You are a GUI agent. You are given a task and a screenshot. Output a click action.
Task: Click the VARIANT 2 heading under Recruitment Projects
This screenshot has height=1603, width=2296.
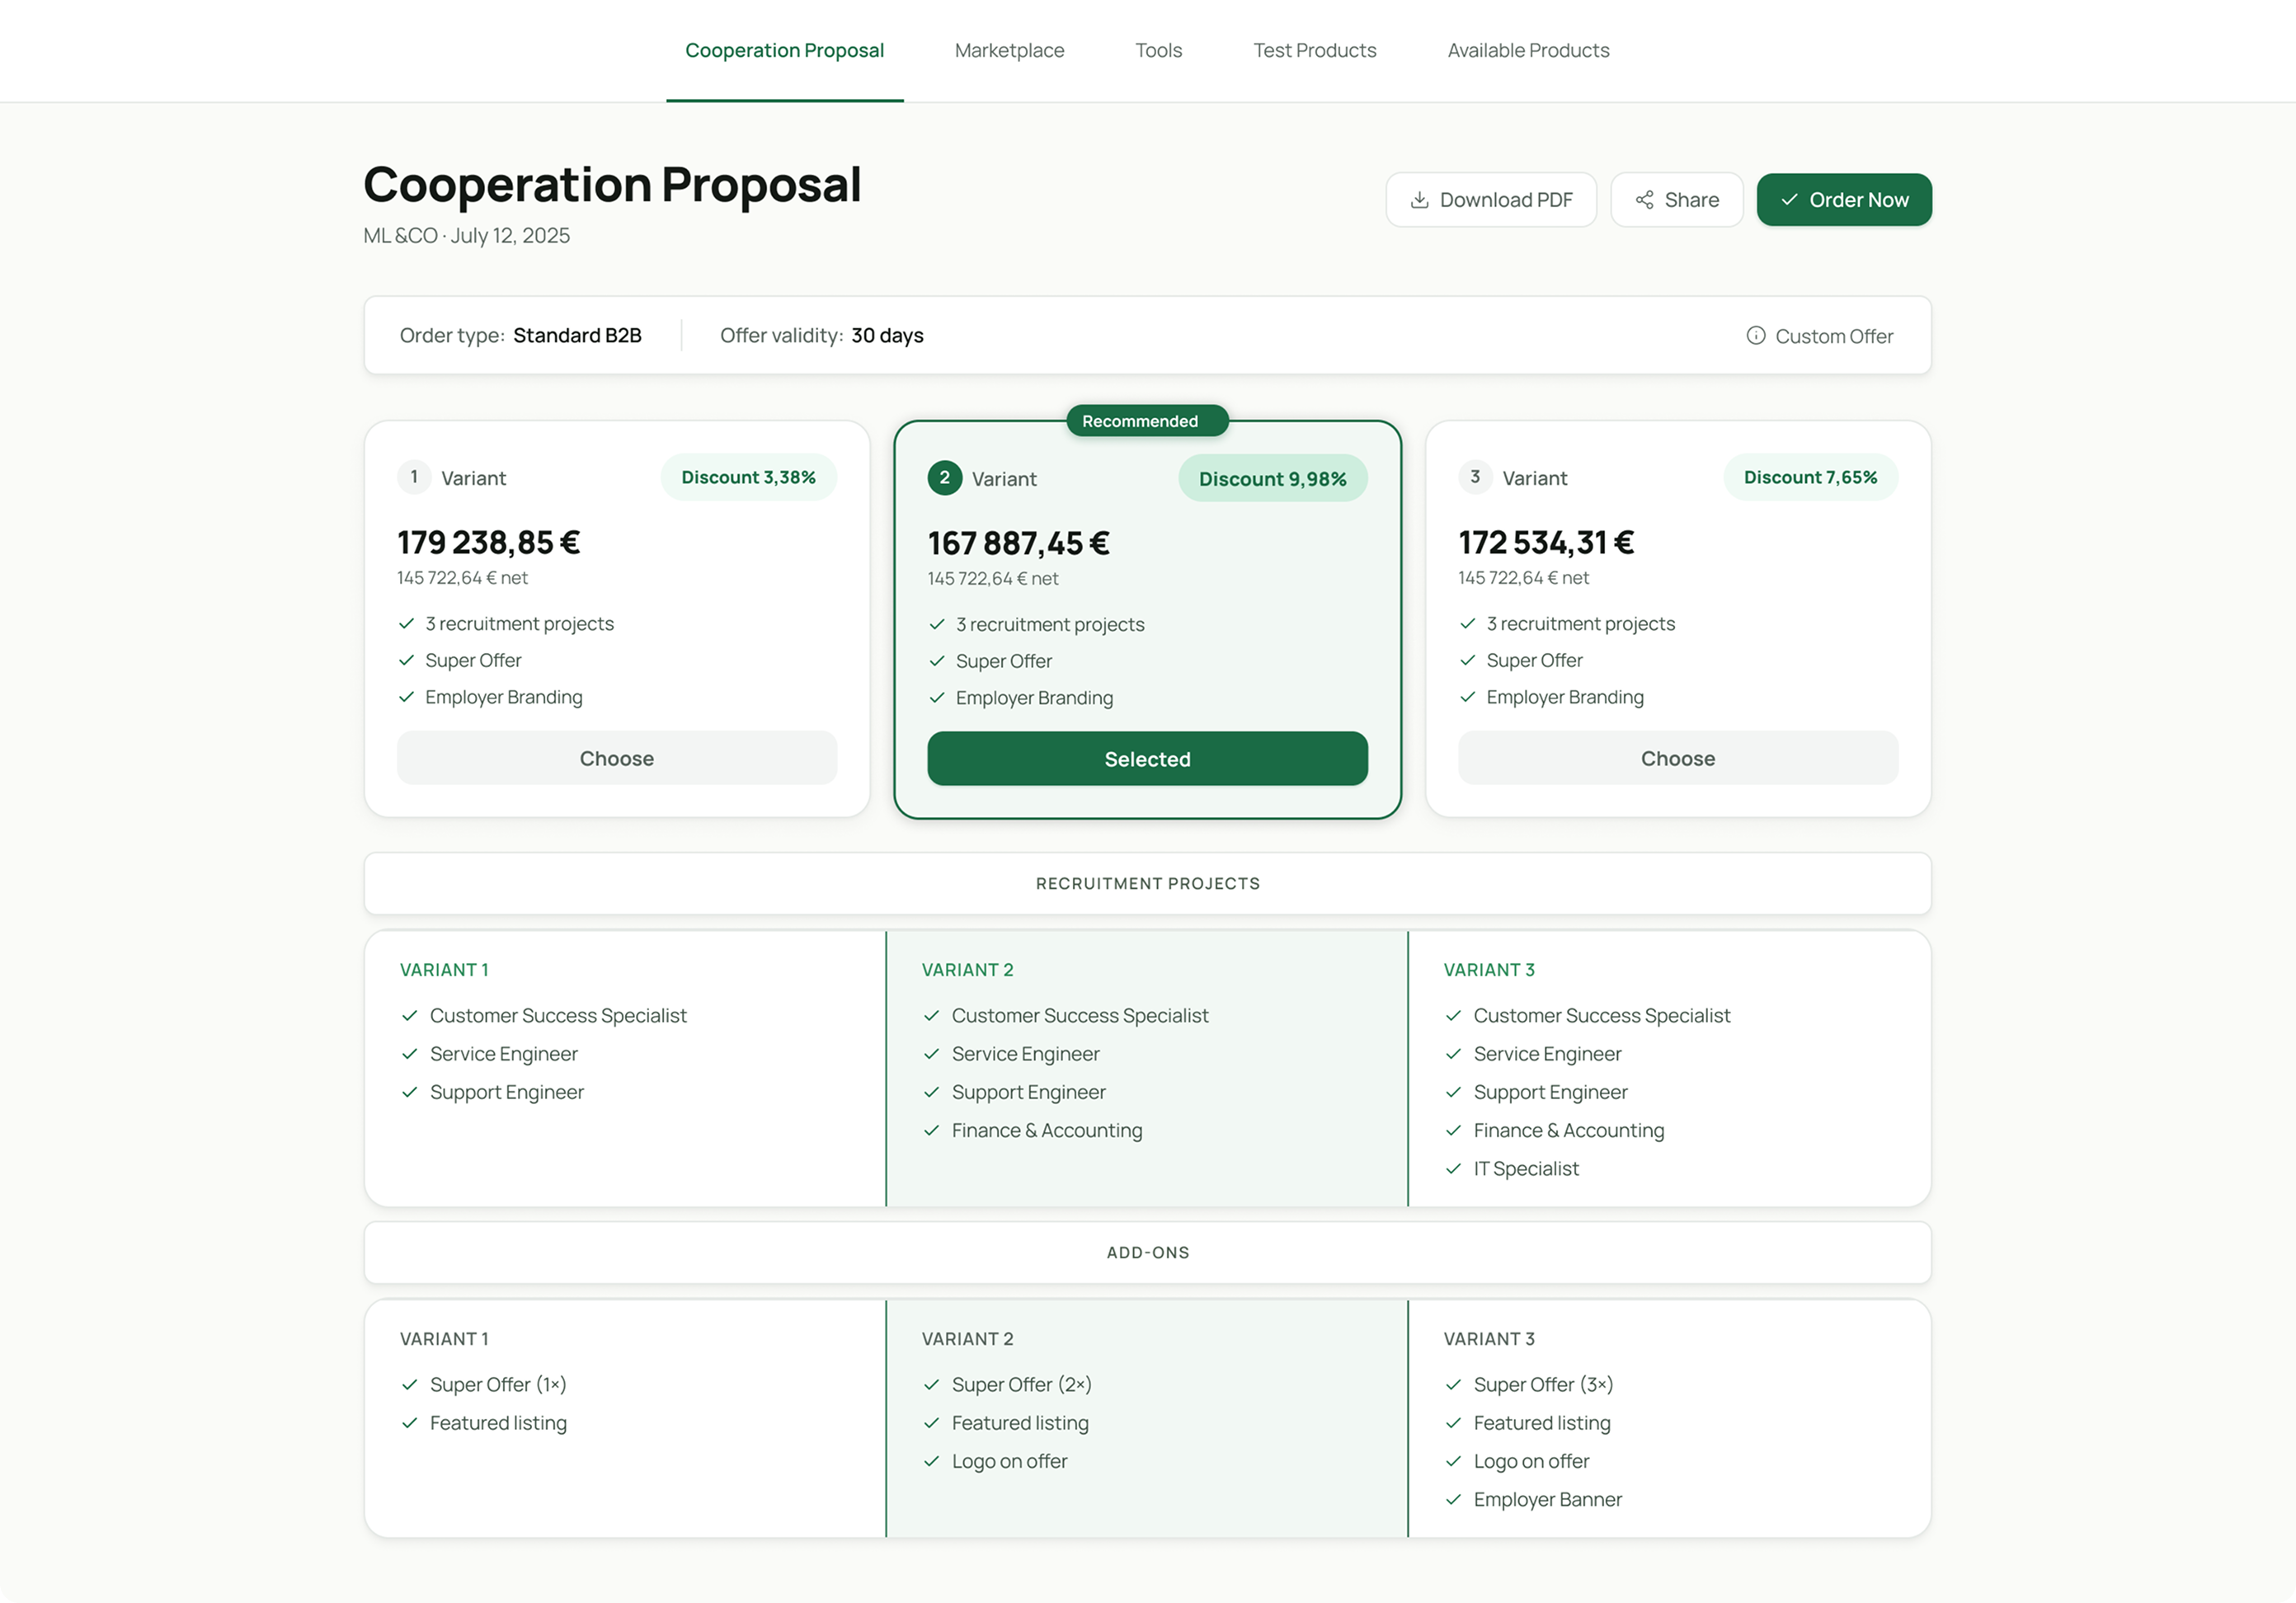coord(967,969)
